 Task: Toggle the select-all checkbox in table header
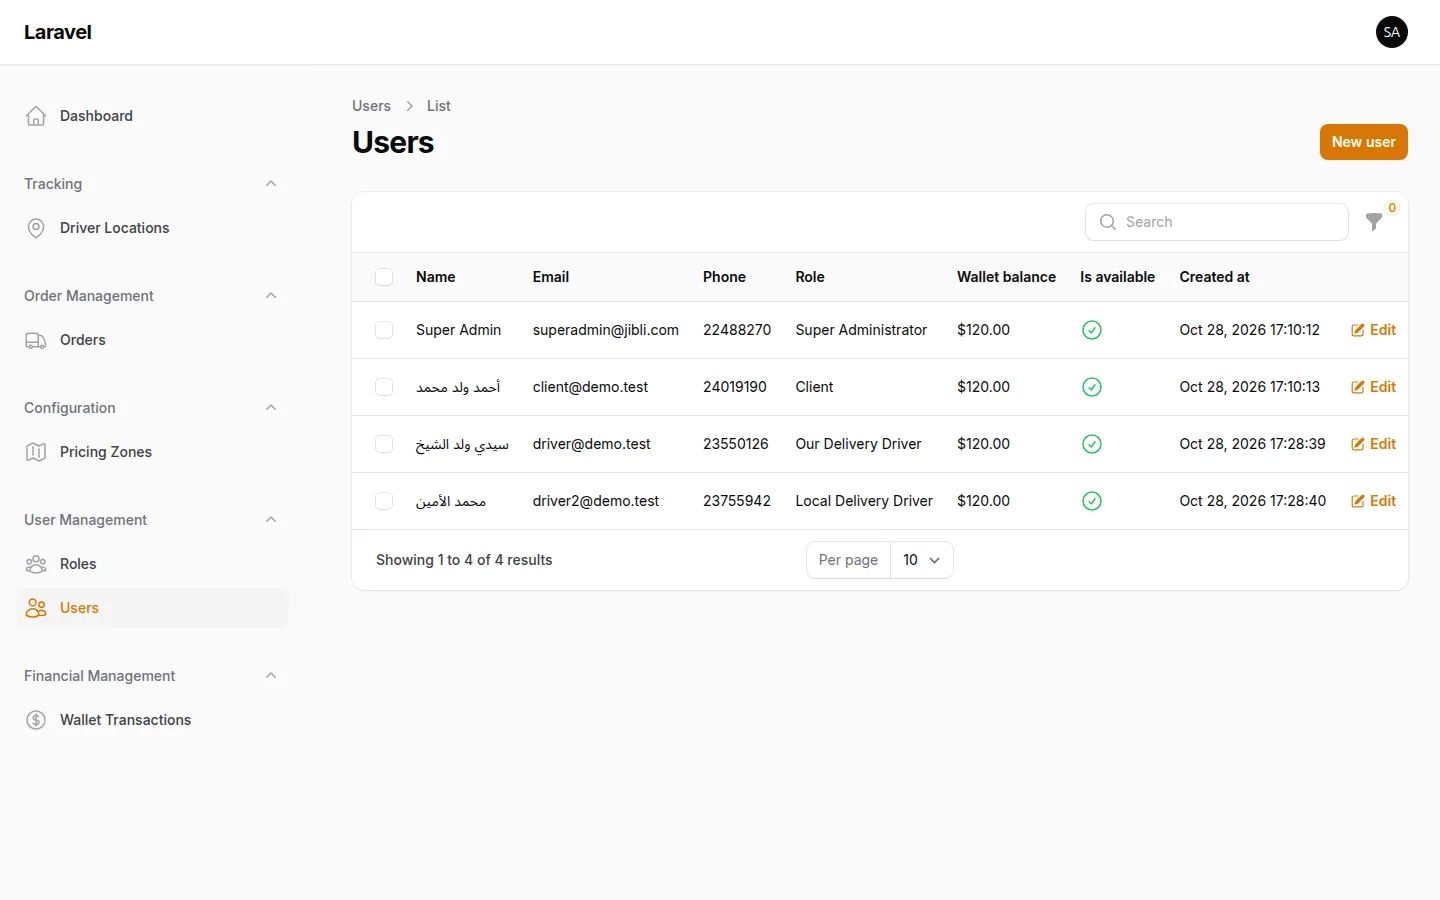(x=384, y=277)
